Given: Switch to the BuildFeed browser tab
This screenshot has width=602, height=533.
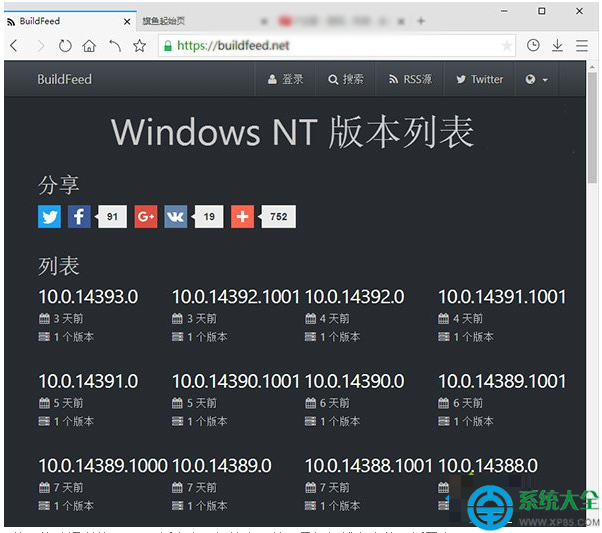Looking at the screenshot, I should click(70, 21).
